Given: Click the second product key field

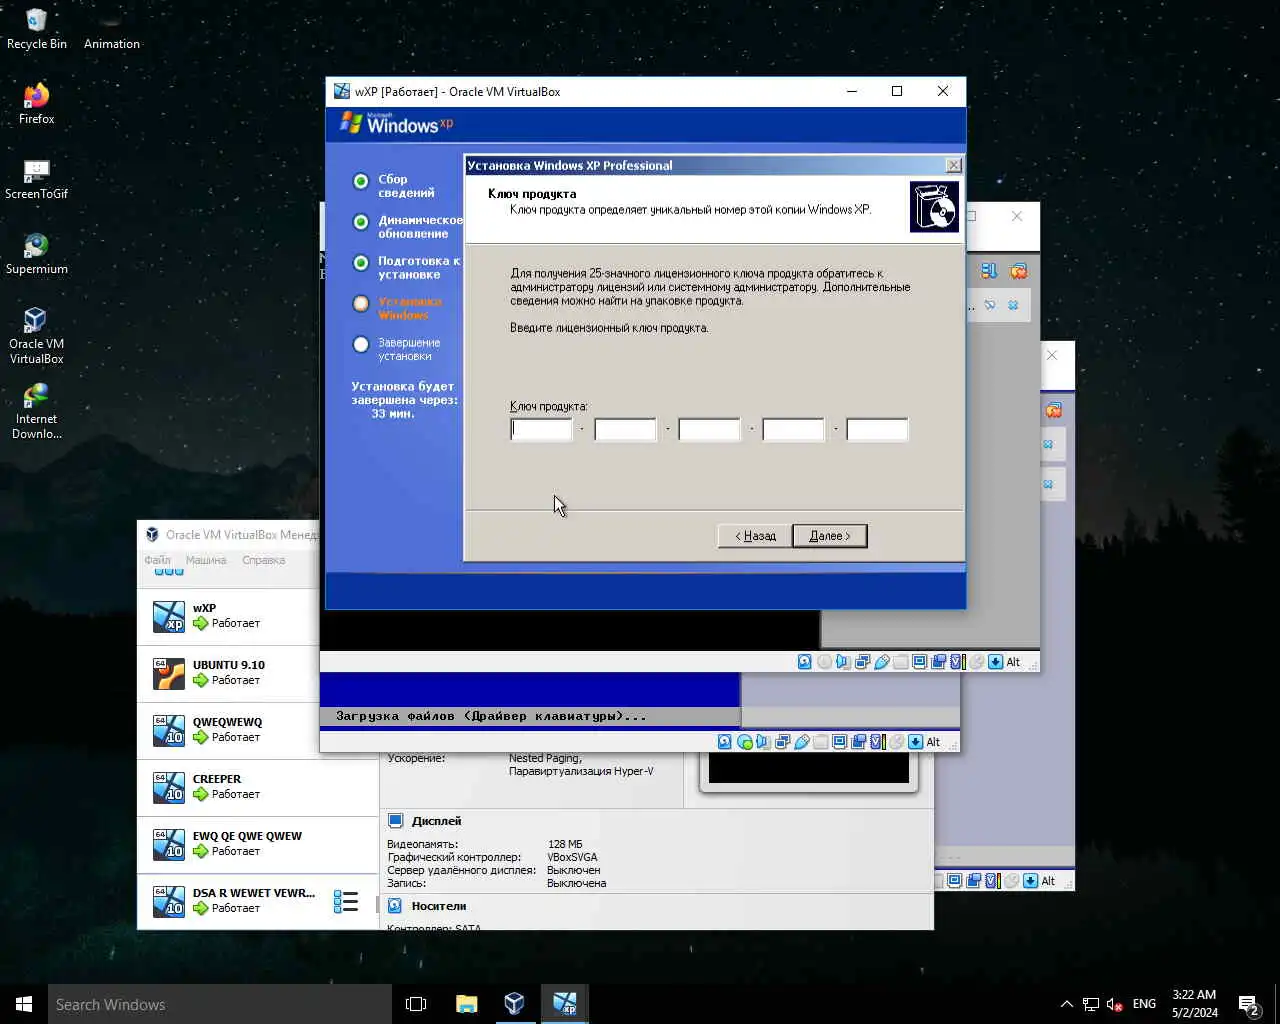Looking at the screenshot, I should point(626,430).
